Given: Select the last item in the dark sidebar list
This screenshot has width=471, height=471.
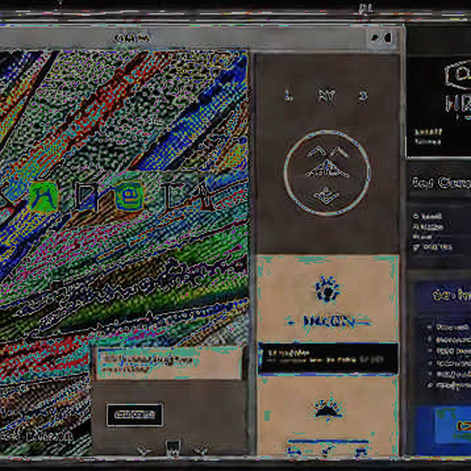Looking at the screenshot, I should pyautogui.click(x=433, y=247).
